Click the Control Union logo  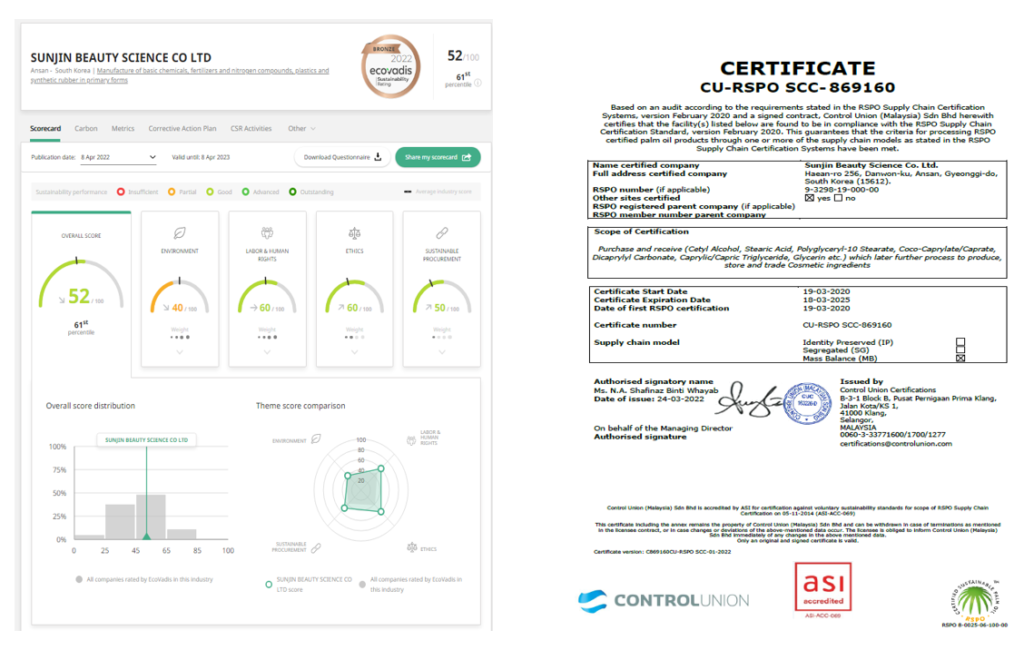[662, 600]
